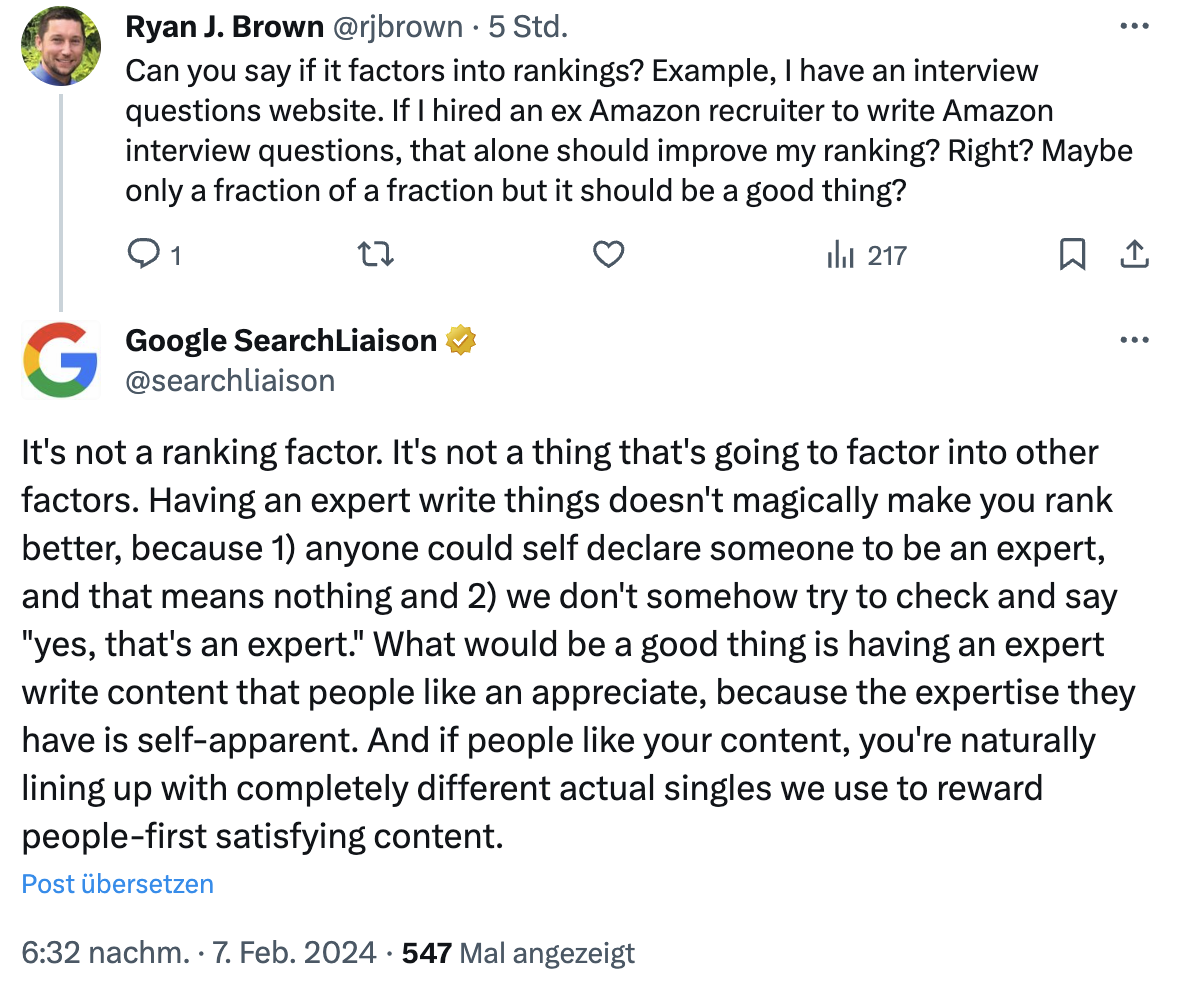View analytics showing 217 views
This screenshot has width=1178, height=1000.
coord(866,256)
